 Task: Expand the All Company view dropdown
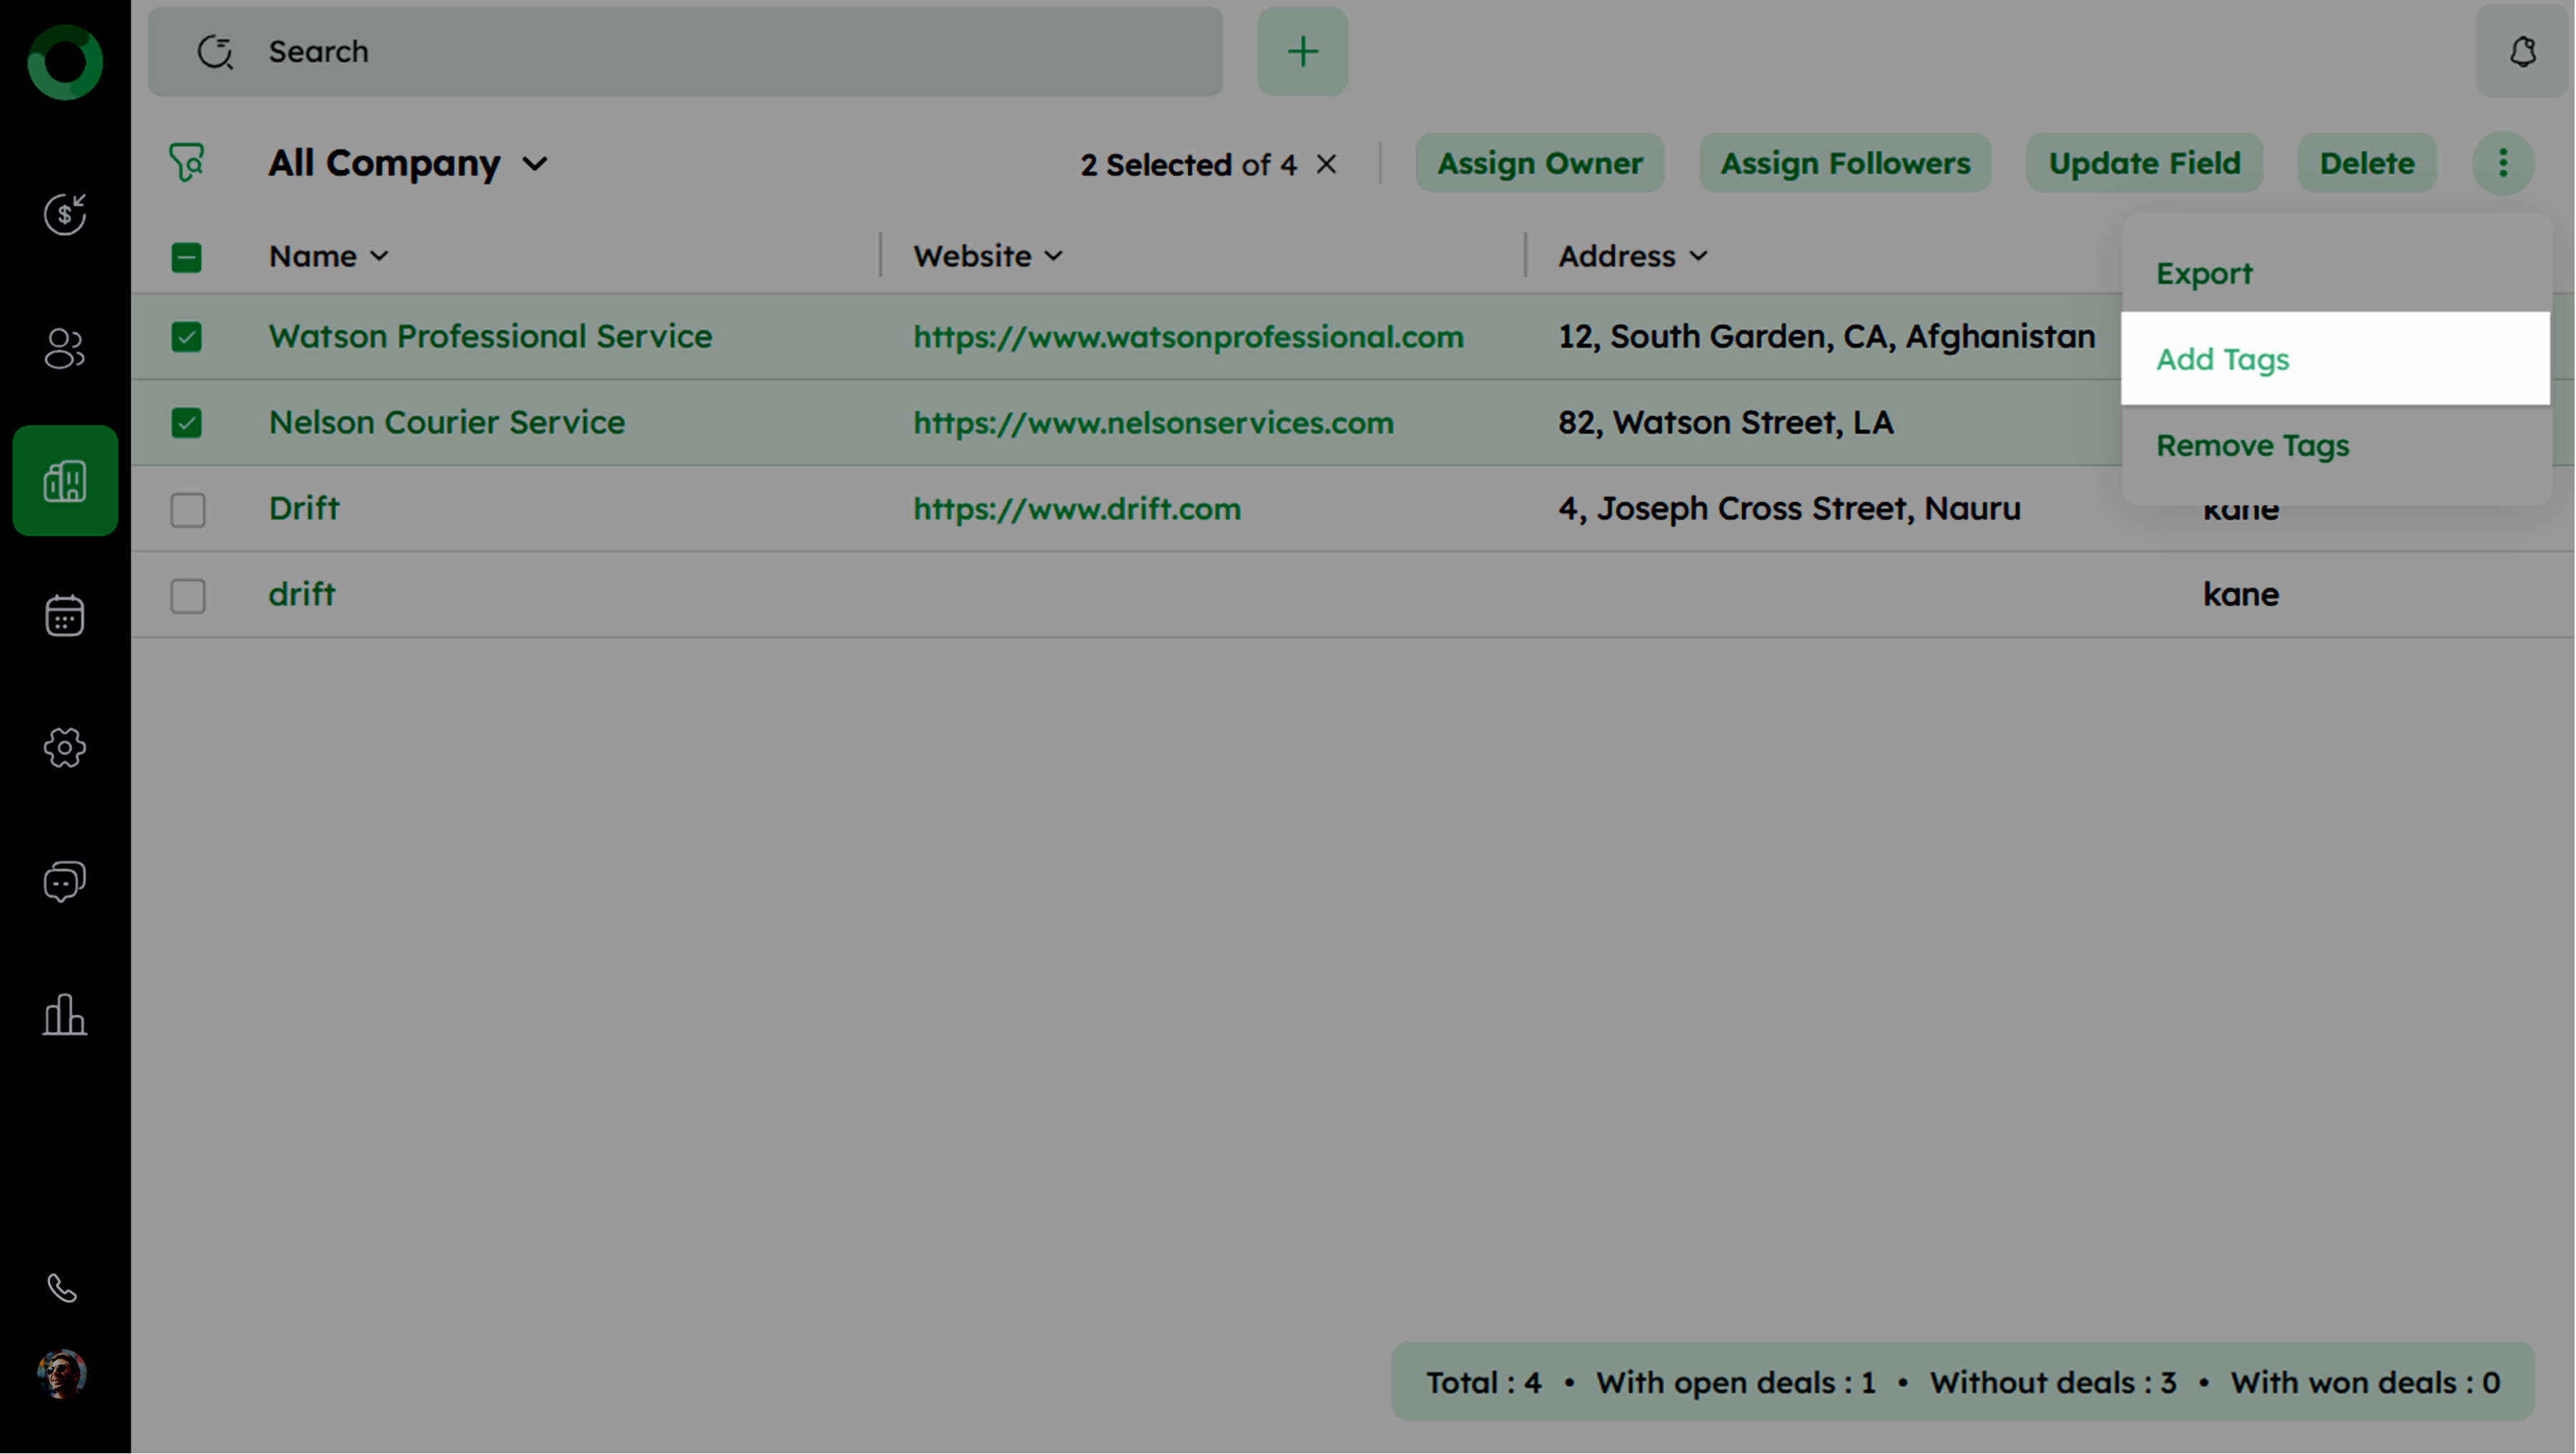pyautogui.click(x=535, y=163)
